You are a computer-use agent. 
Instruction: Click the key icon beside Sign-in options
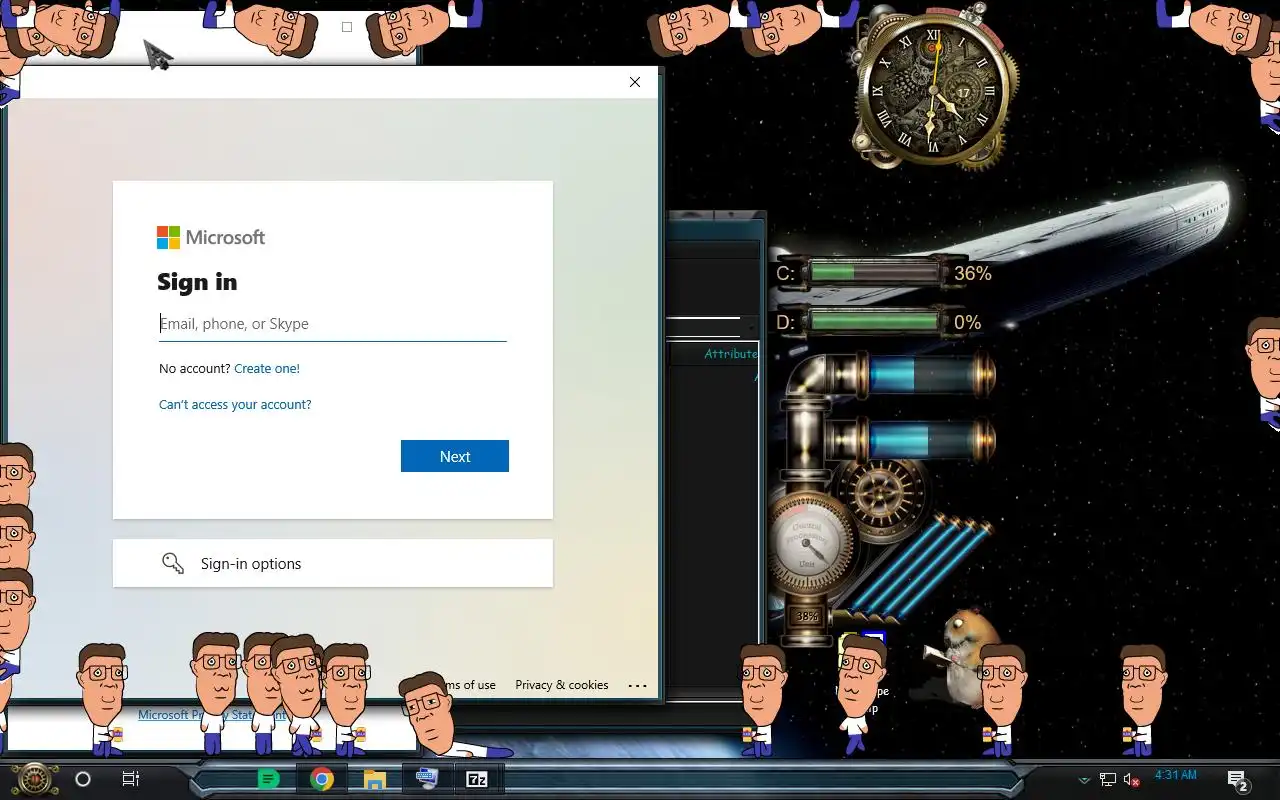[x=173, y=563]
